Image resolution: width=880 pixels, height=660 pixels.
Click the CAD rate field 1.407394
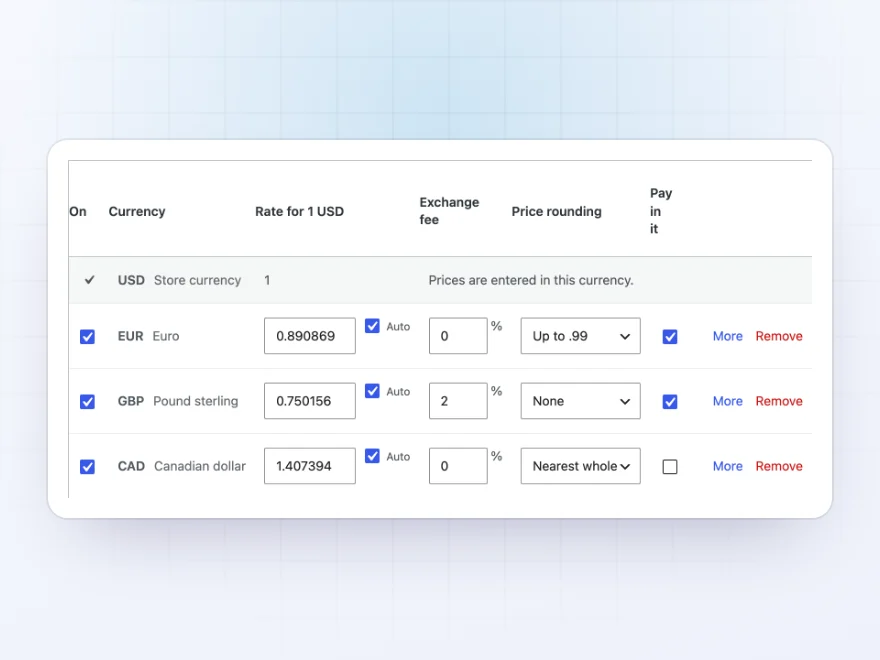point(310,466)
